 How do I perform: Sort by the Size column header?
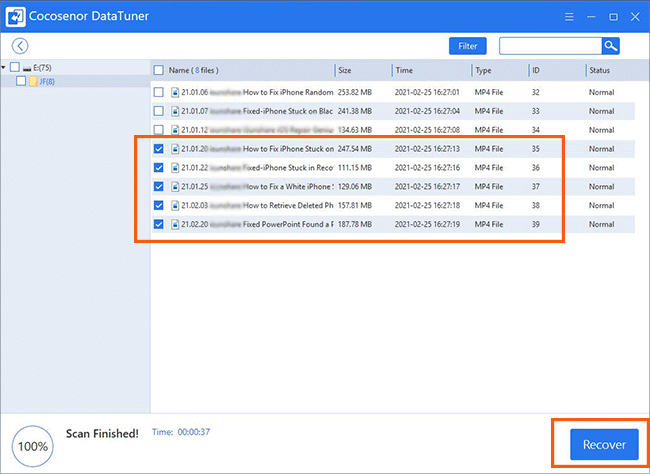click(x=344, y=70)
